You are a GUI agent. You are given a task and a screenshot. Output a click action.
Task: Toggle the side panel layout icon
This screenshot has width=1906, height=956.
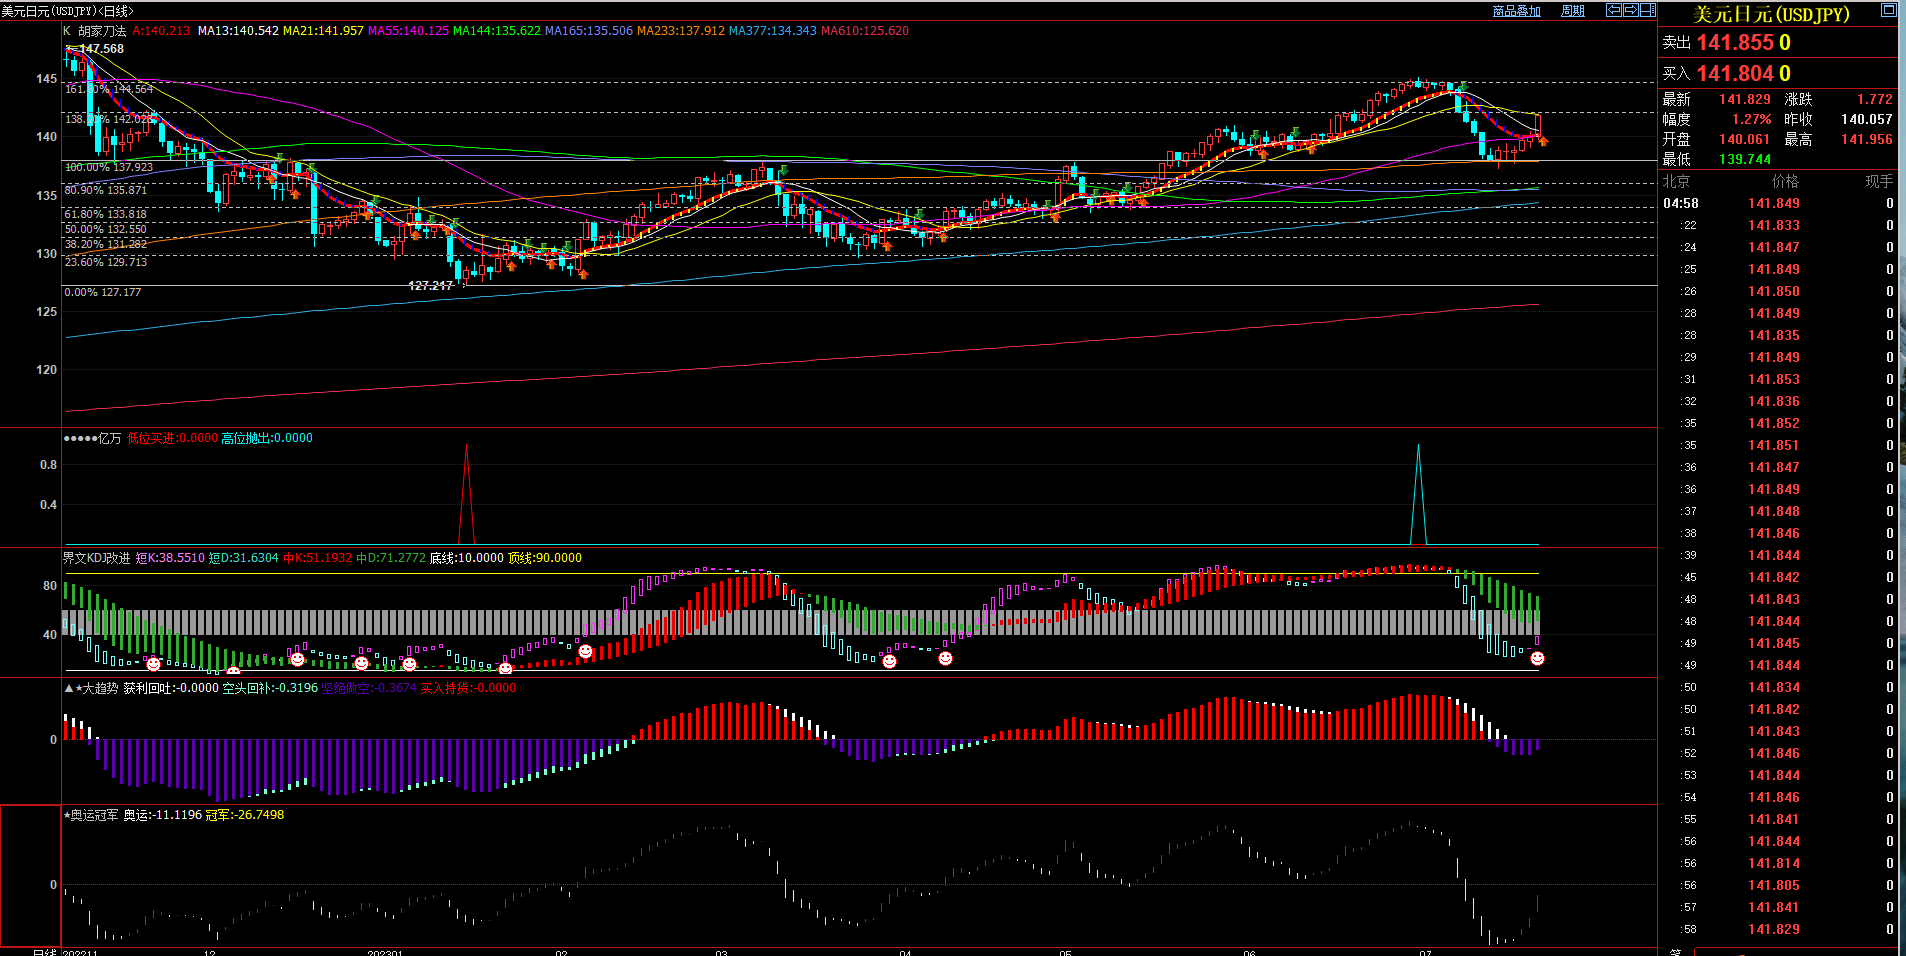[1647, 10]
